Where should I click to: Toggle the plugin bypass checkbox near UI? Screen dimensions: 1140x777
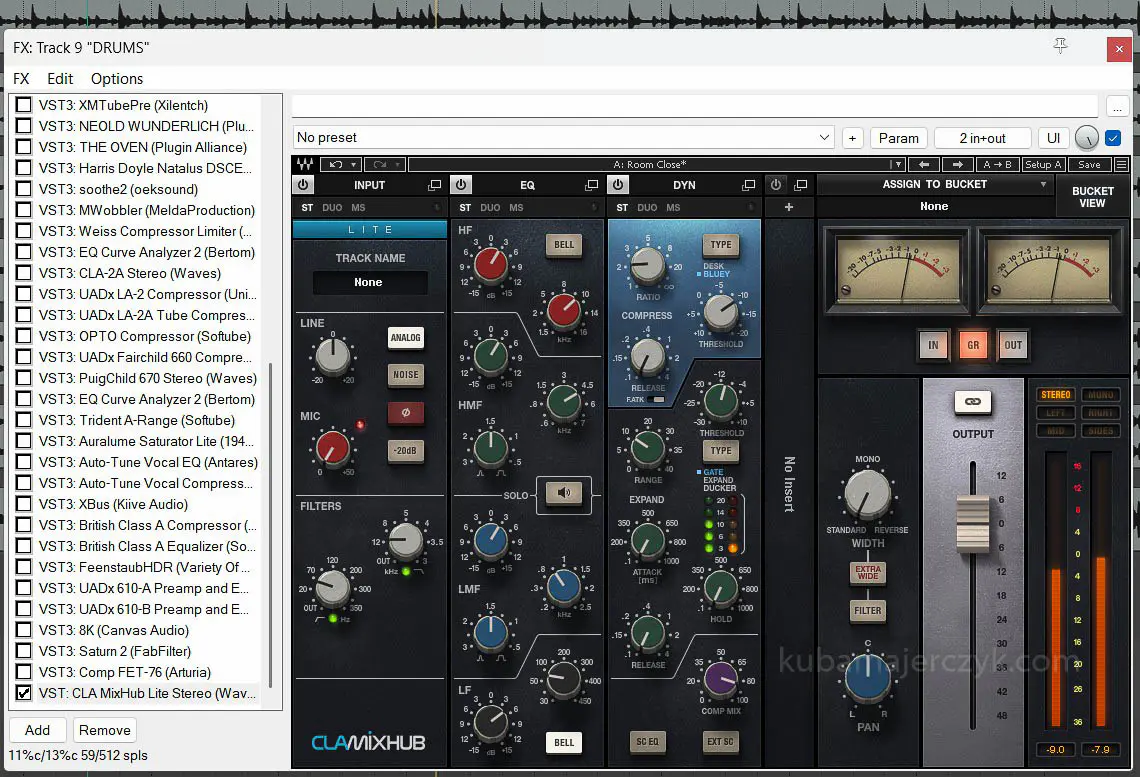pos(1113,138)
